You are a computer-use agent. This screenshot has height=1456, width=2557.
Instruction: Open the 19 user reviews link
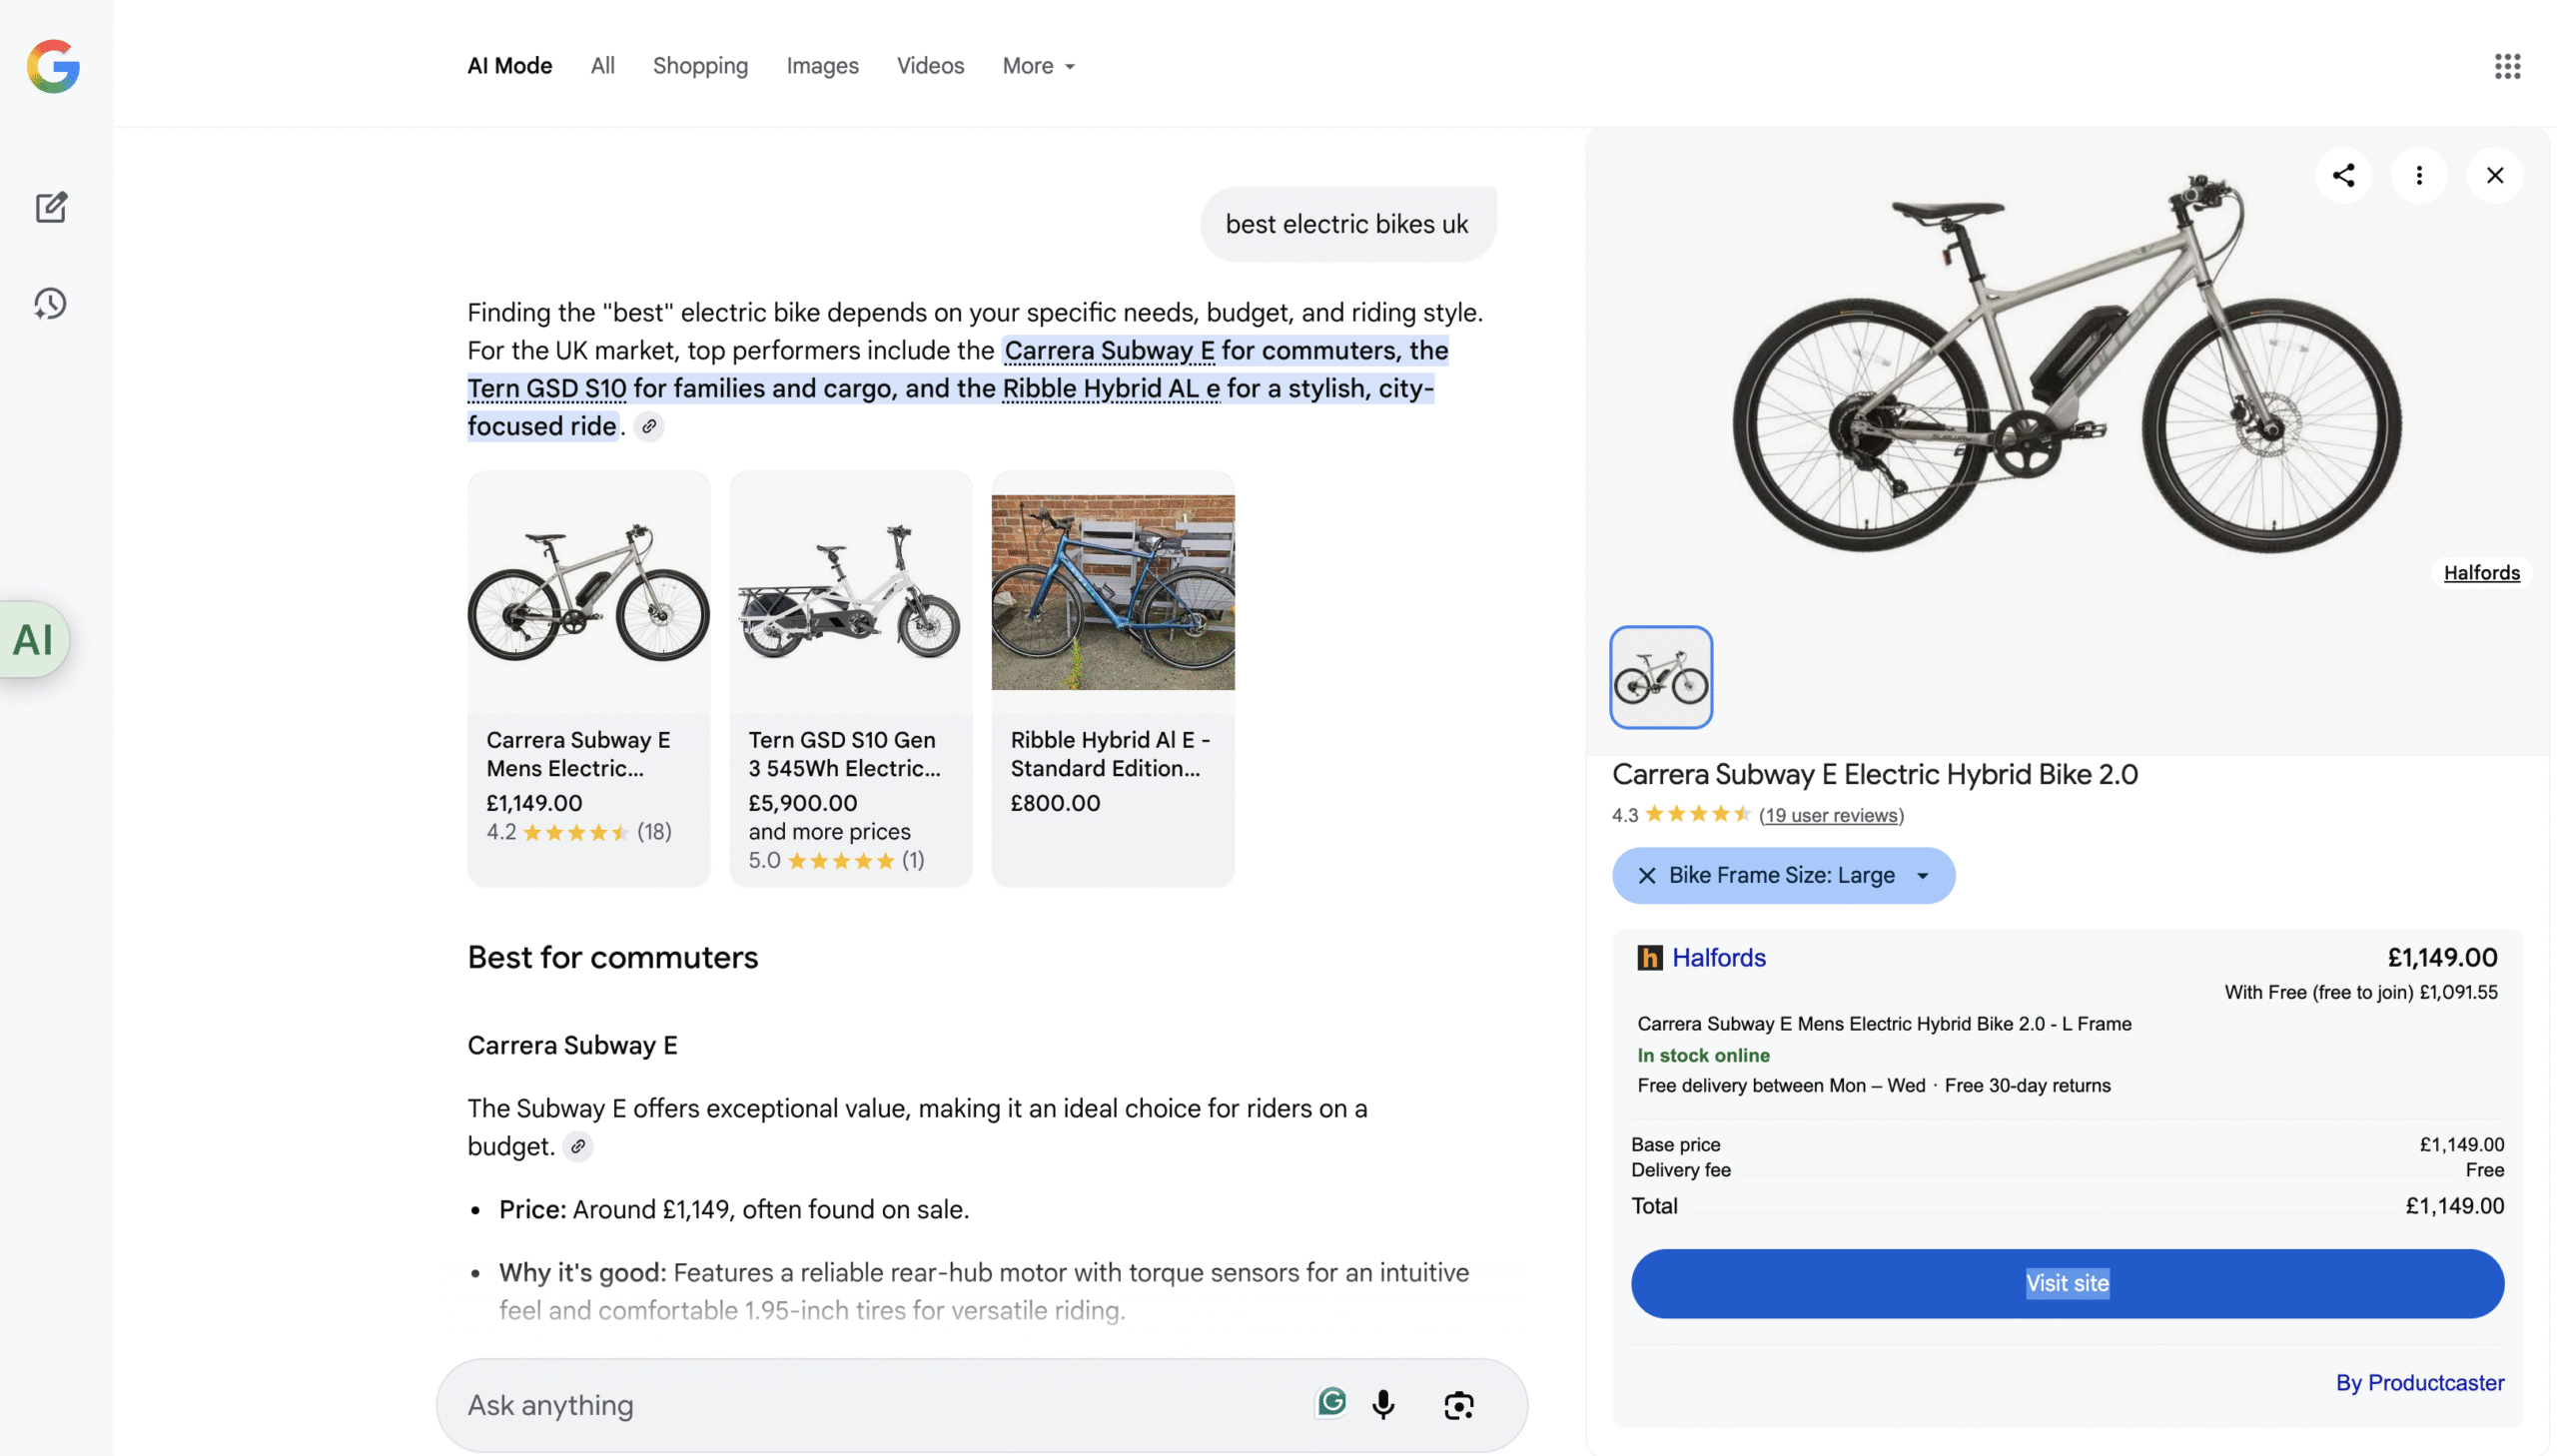tap(1831, 815)
